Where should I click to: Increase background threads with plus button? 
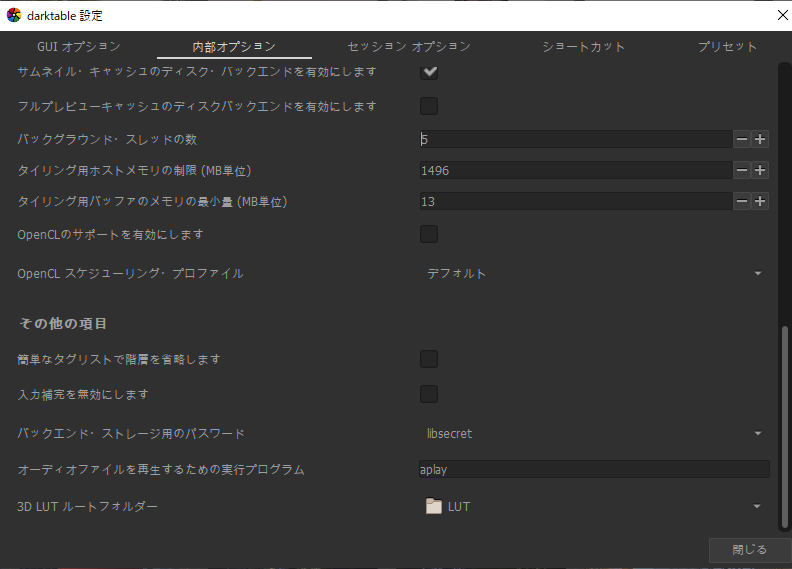pyautogui.click(x=760, y=139)
